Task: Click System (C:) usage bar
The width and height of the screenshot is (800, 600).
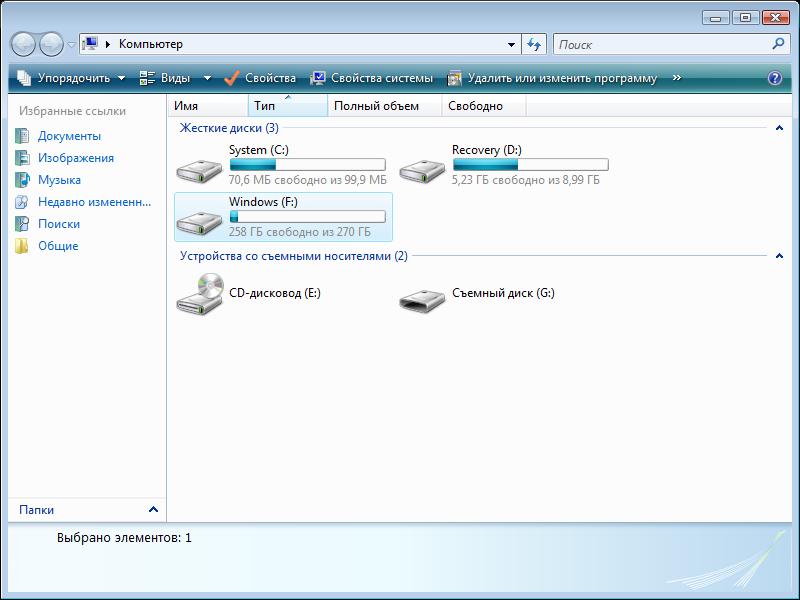Action: point(308,164)
